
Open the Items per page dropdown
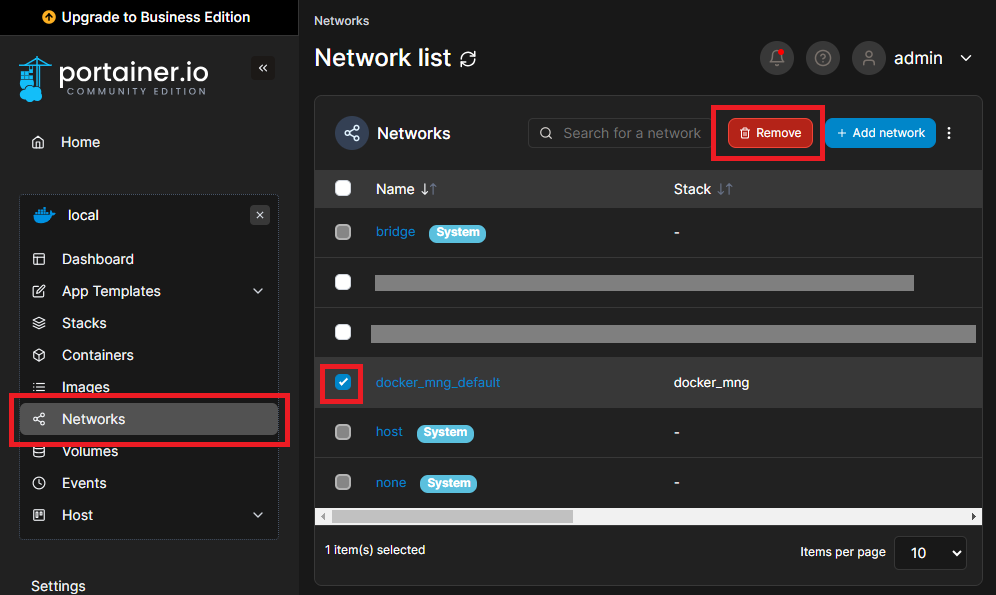coord(930,552)
